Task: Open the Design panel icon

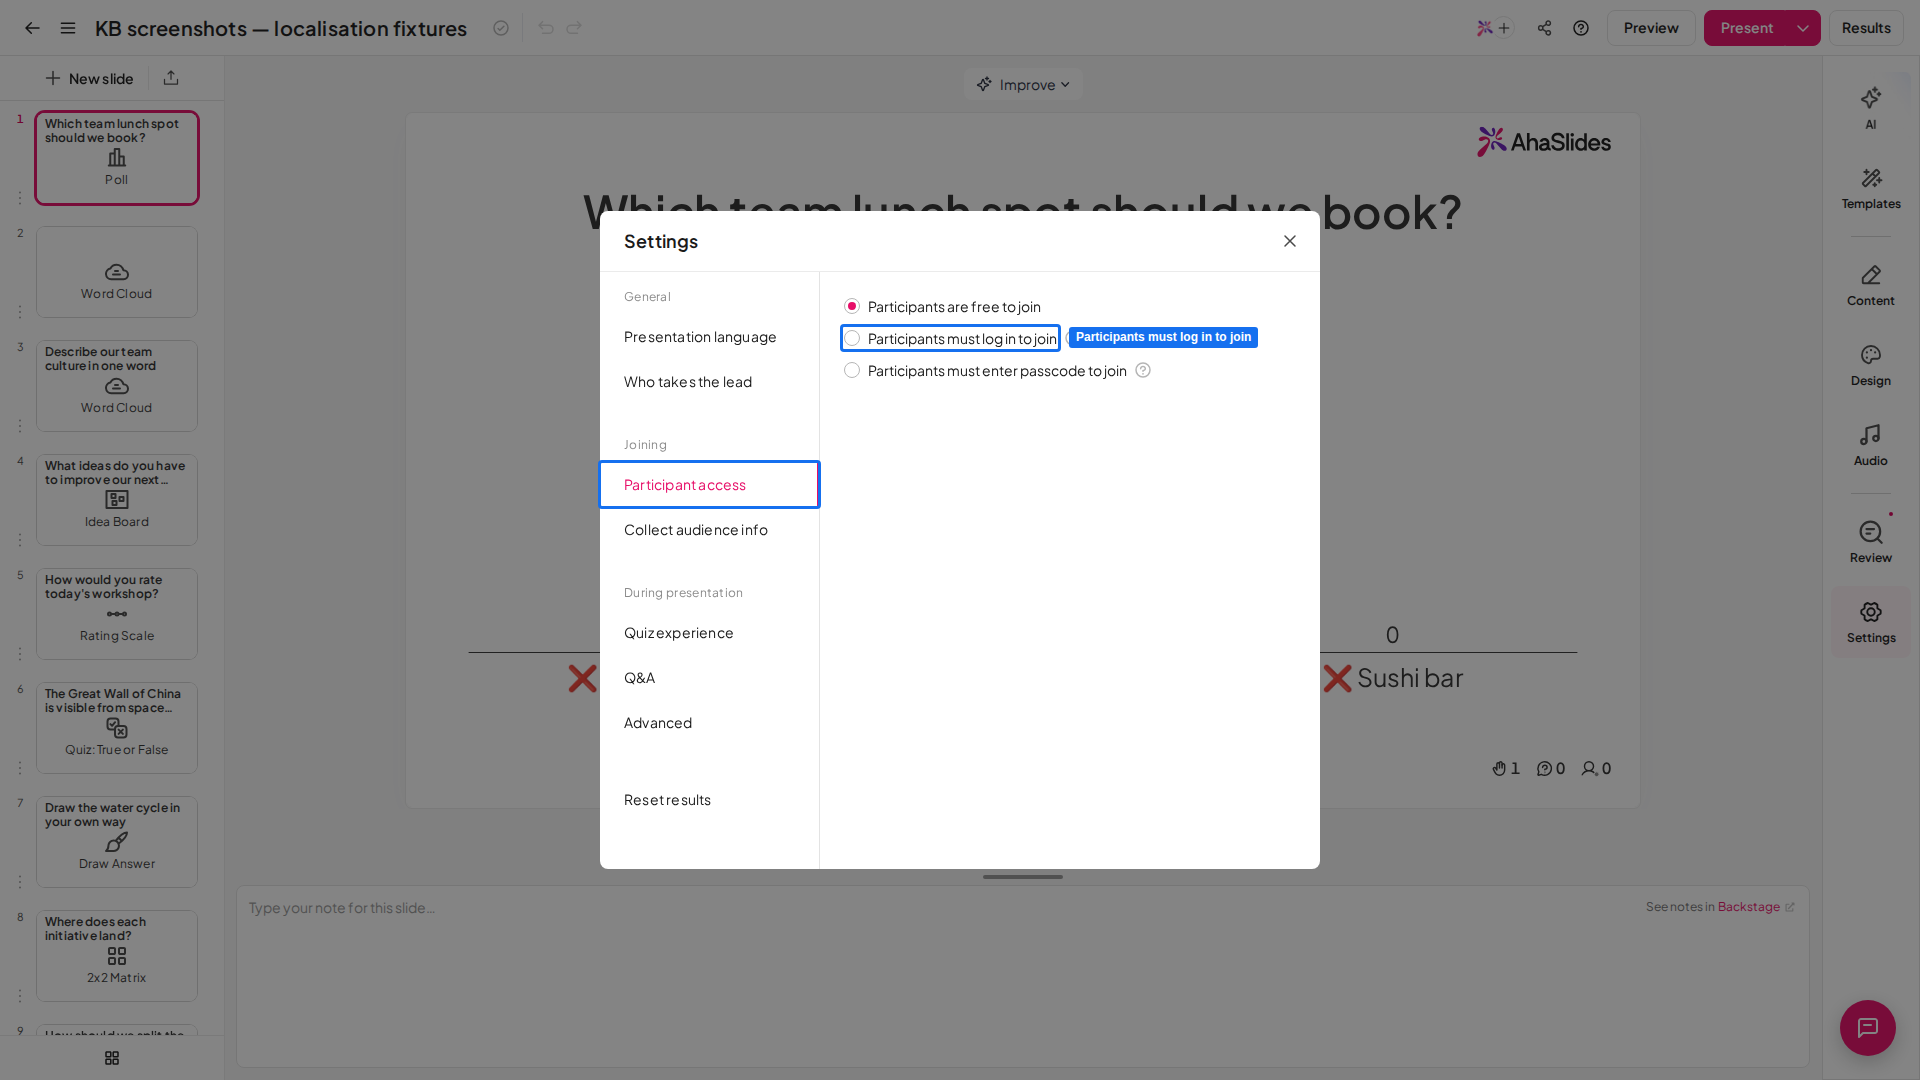Action: tap(1871, 365)
